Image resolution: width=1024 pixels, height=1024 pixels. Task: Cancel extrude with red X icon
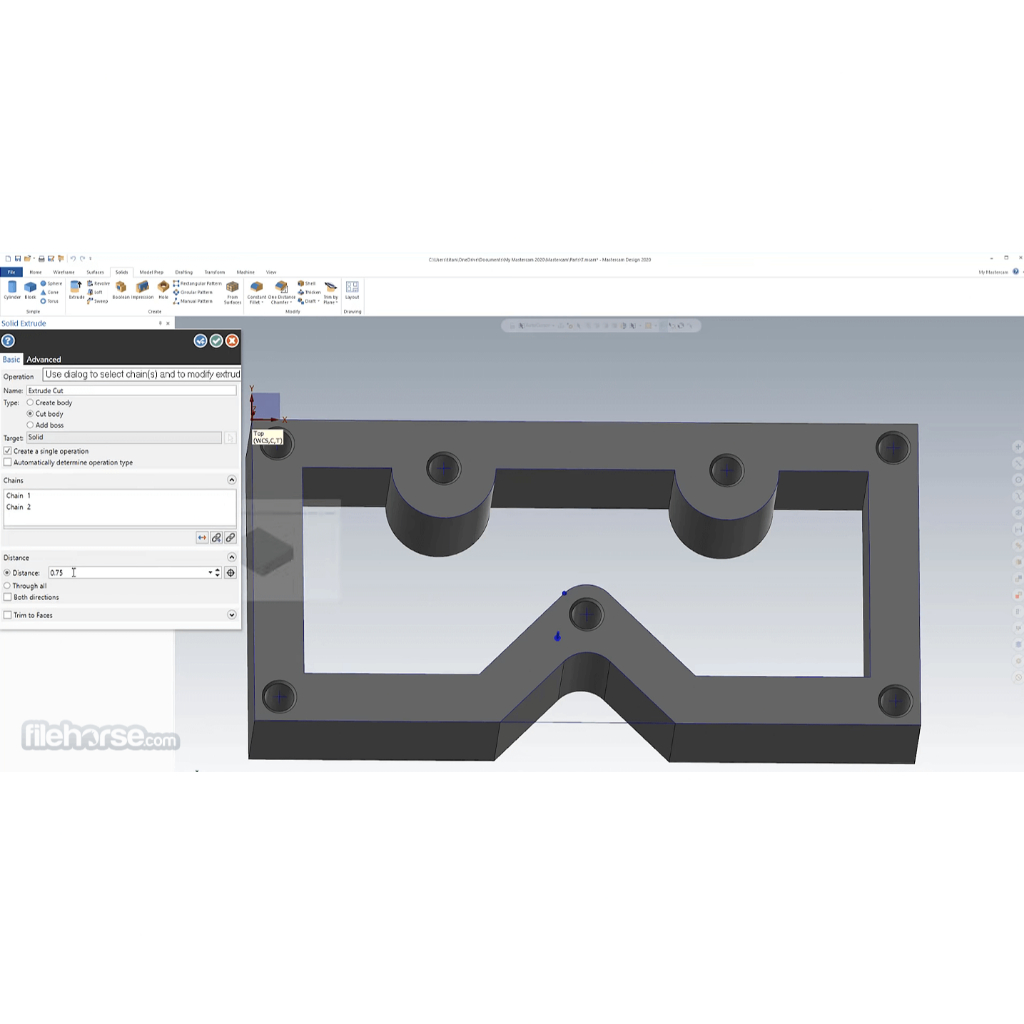click(232, 341)
